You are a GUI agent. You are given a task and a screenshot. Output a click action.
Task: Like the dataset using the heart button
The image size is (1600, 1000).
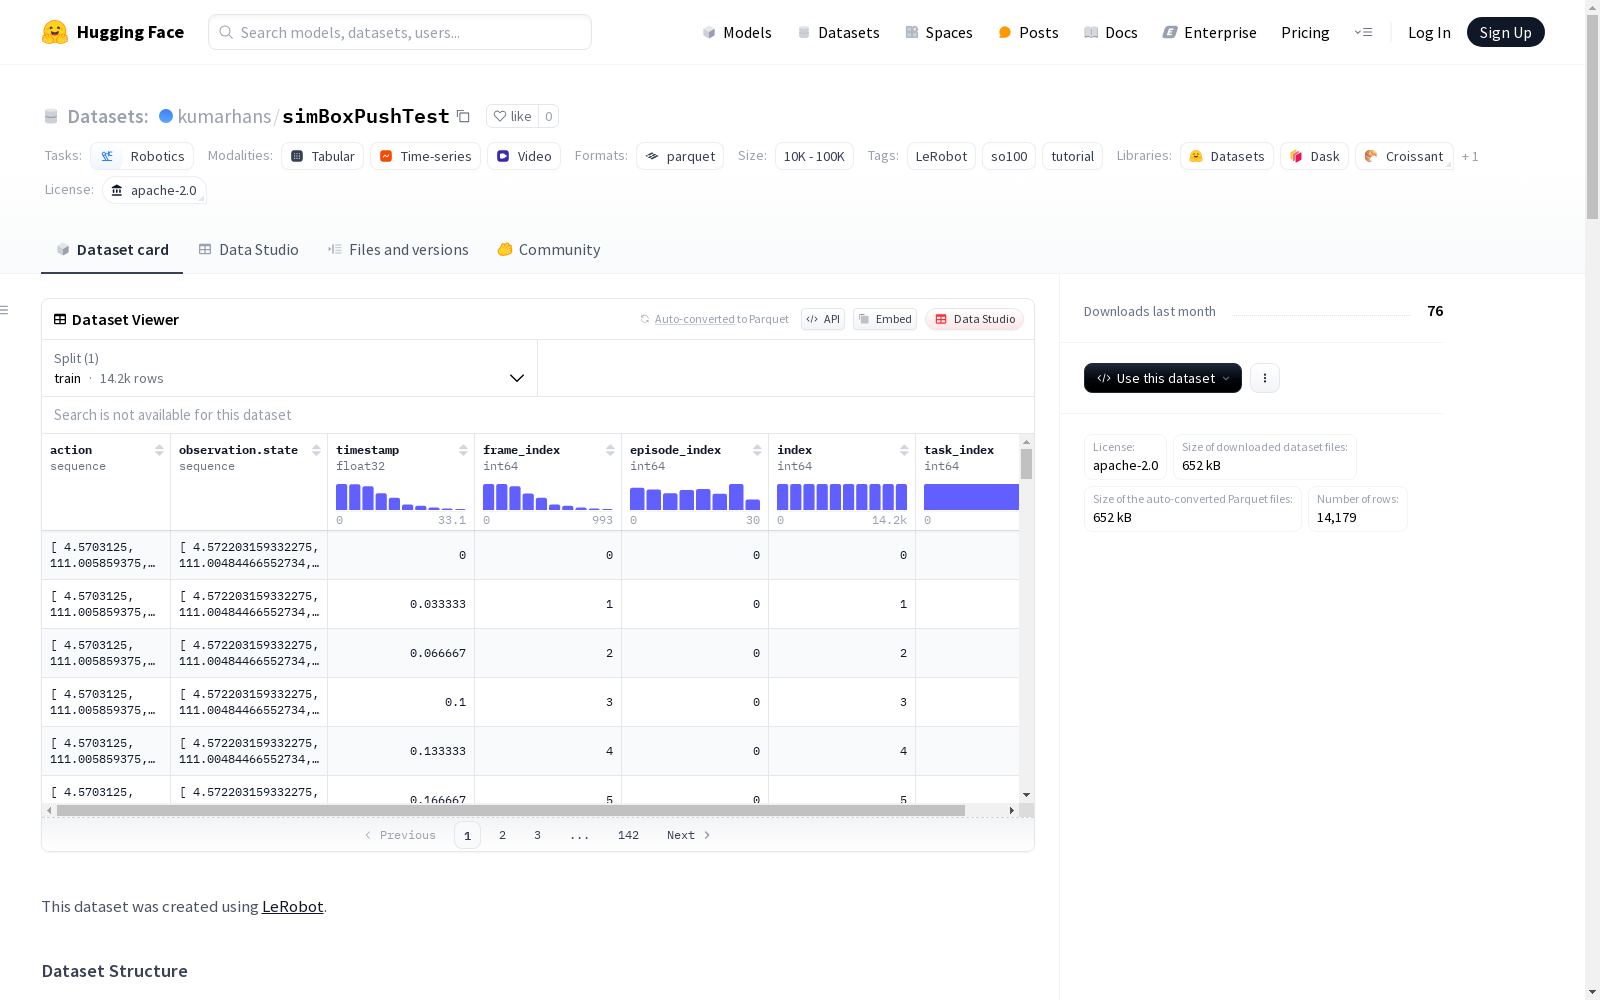[x=512, y=116]
